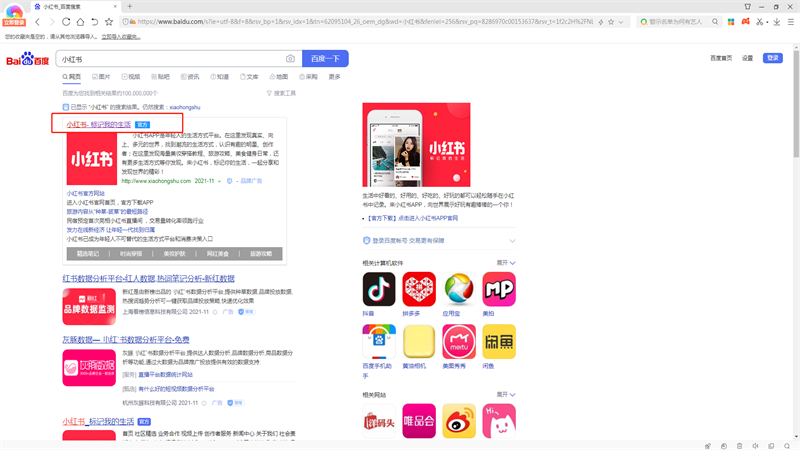Click the Baidu logo

click(x=28, y=59)
